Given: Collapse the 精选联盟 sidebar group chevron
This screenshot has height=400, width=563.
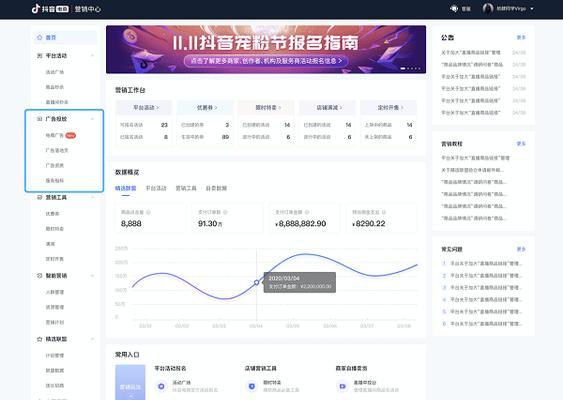Looking at the screenshot, I should pos(92,339).
